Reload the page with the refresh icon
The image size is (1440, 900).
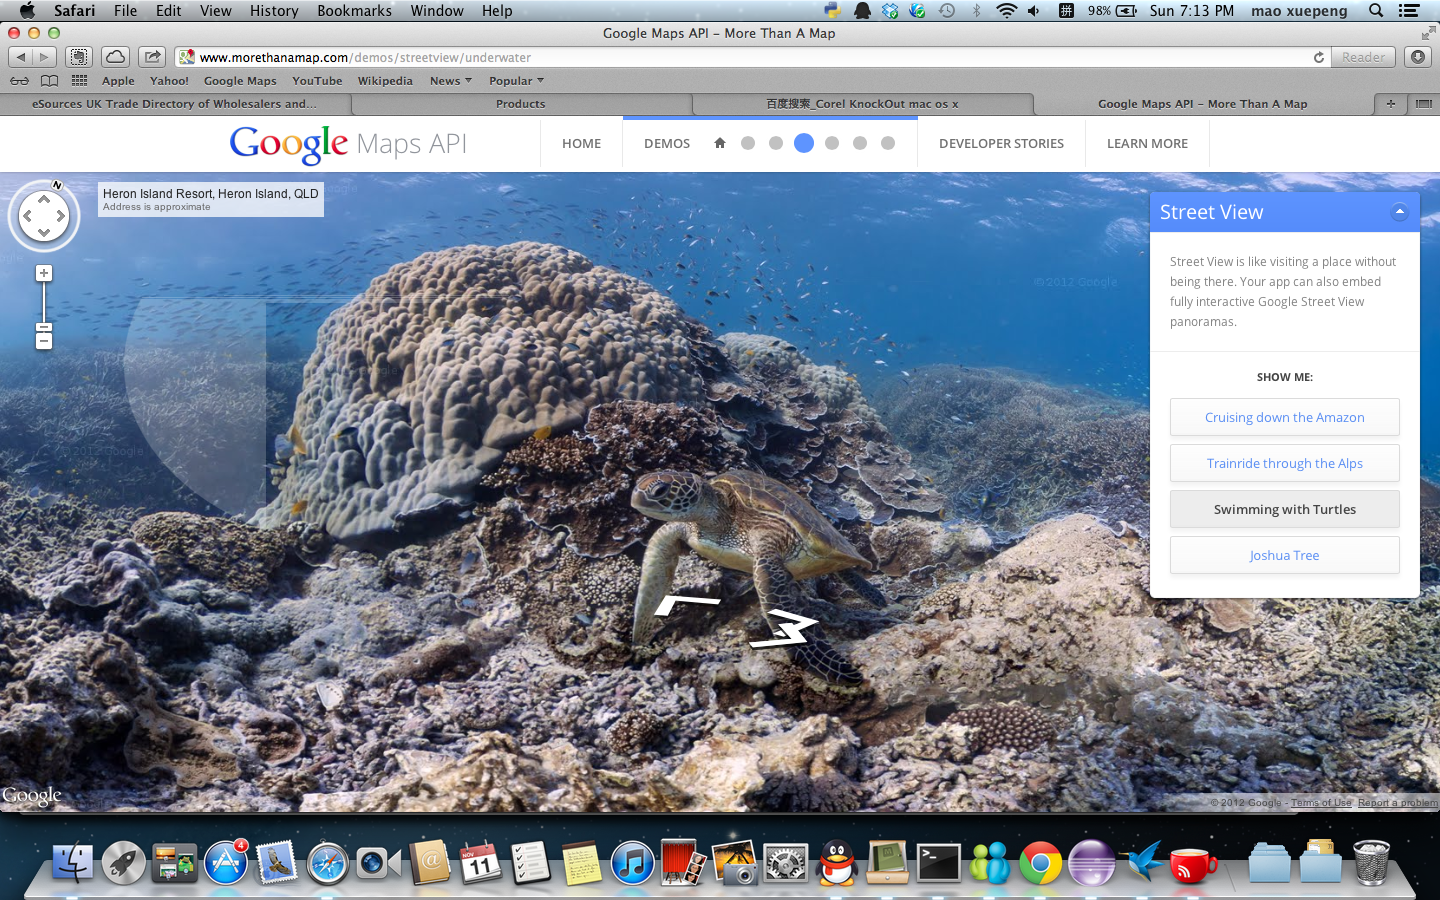point(1319,57)
